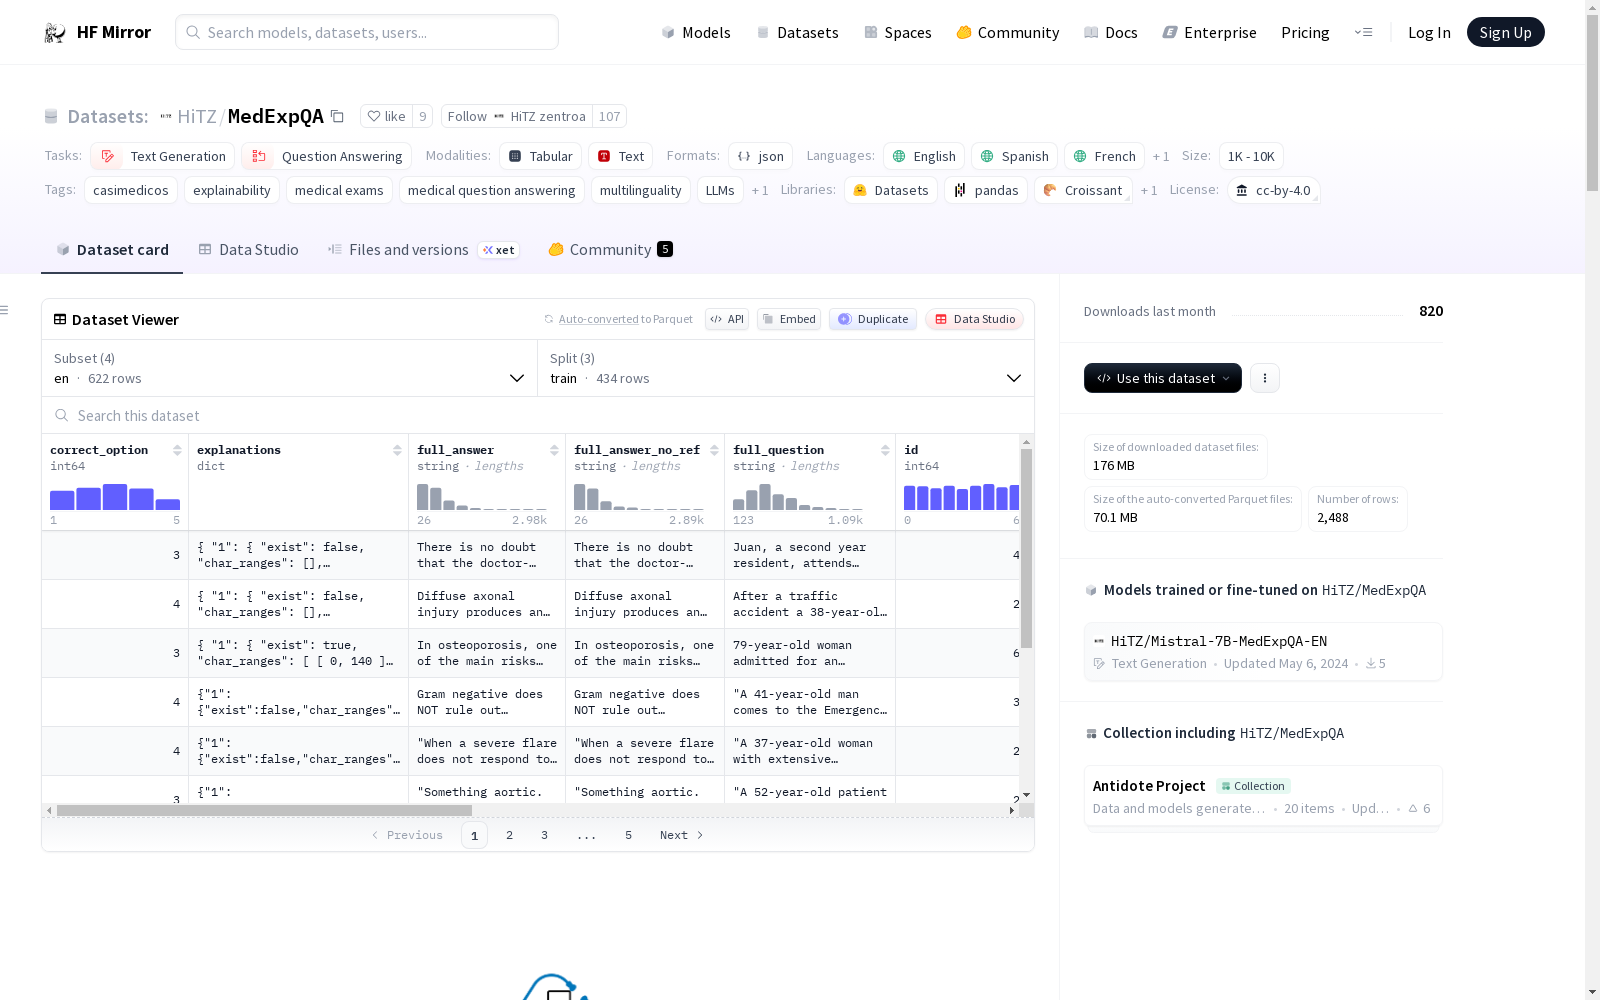Go to page 2 of the dataset rows
Viewport: 1600px width, 1000px height.
pos(510,836)
